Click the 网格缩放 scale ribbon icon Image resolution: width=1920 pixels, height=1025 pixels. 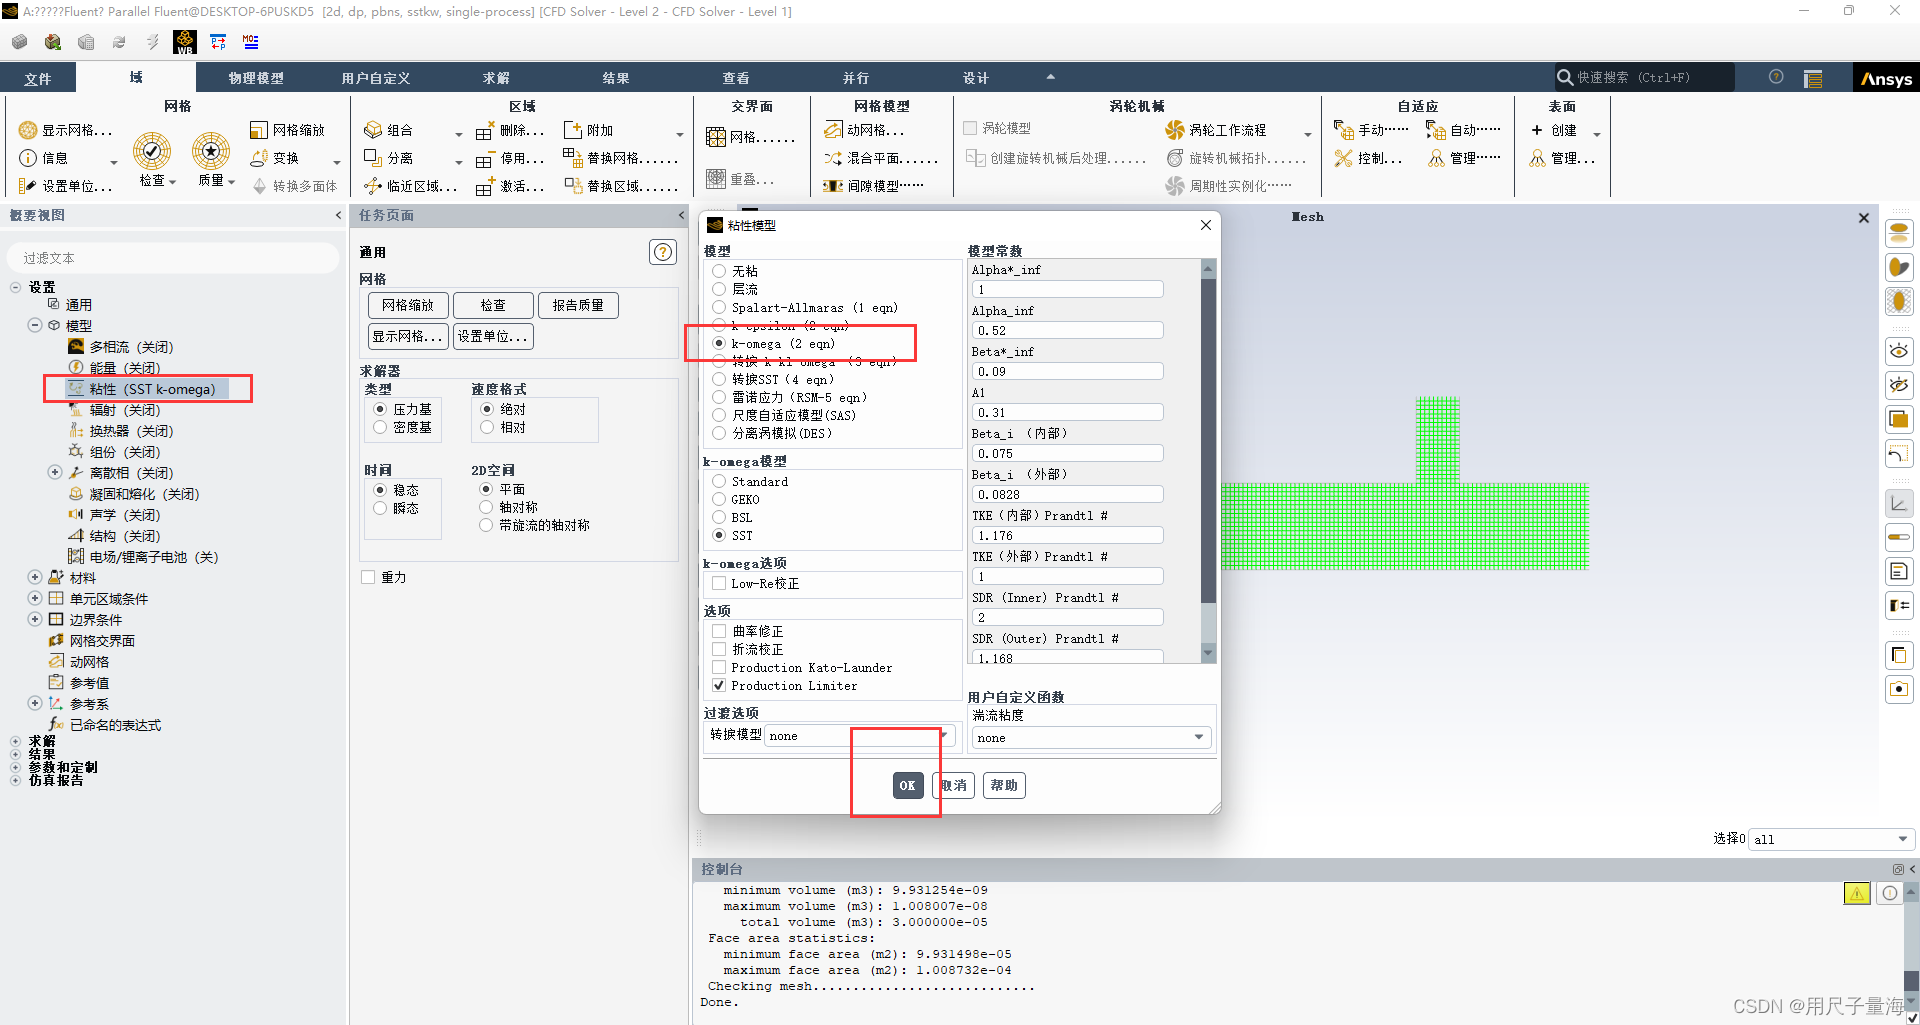pos(259,130)
